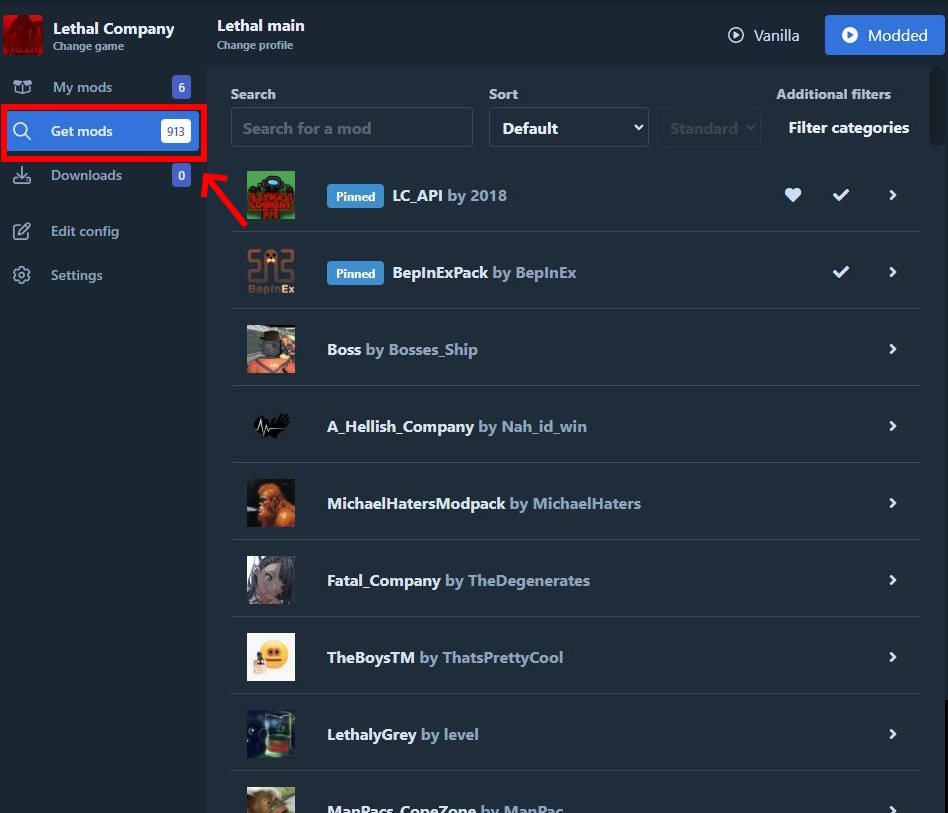Click the Boss mod thumbnail
948x813 pixels.
pyautogui.click(x=271, y=349)
